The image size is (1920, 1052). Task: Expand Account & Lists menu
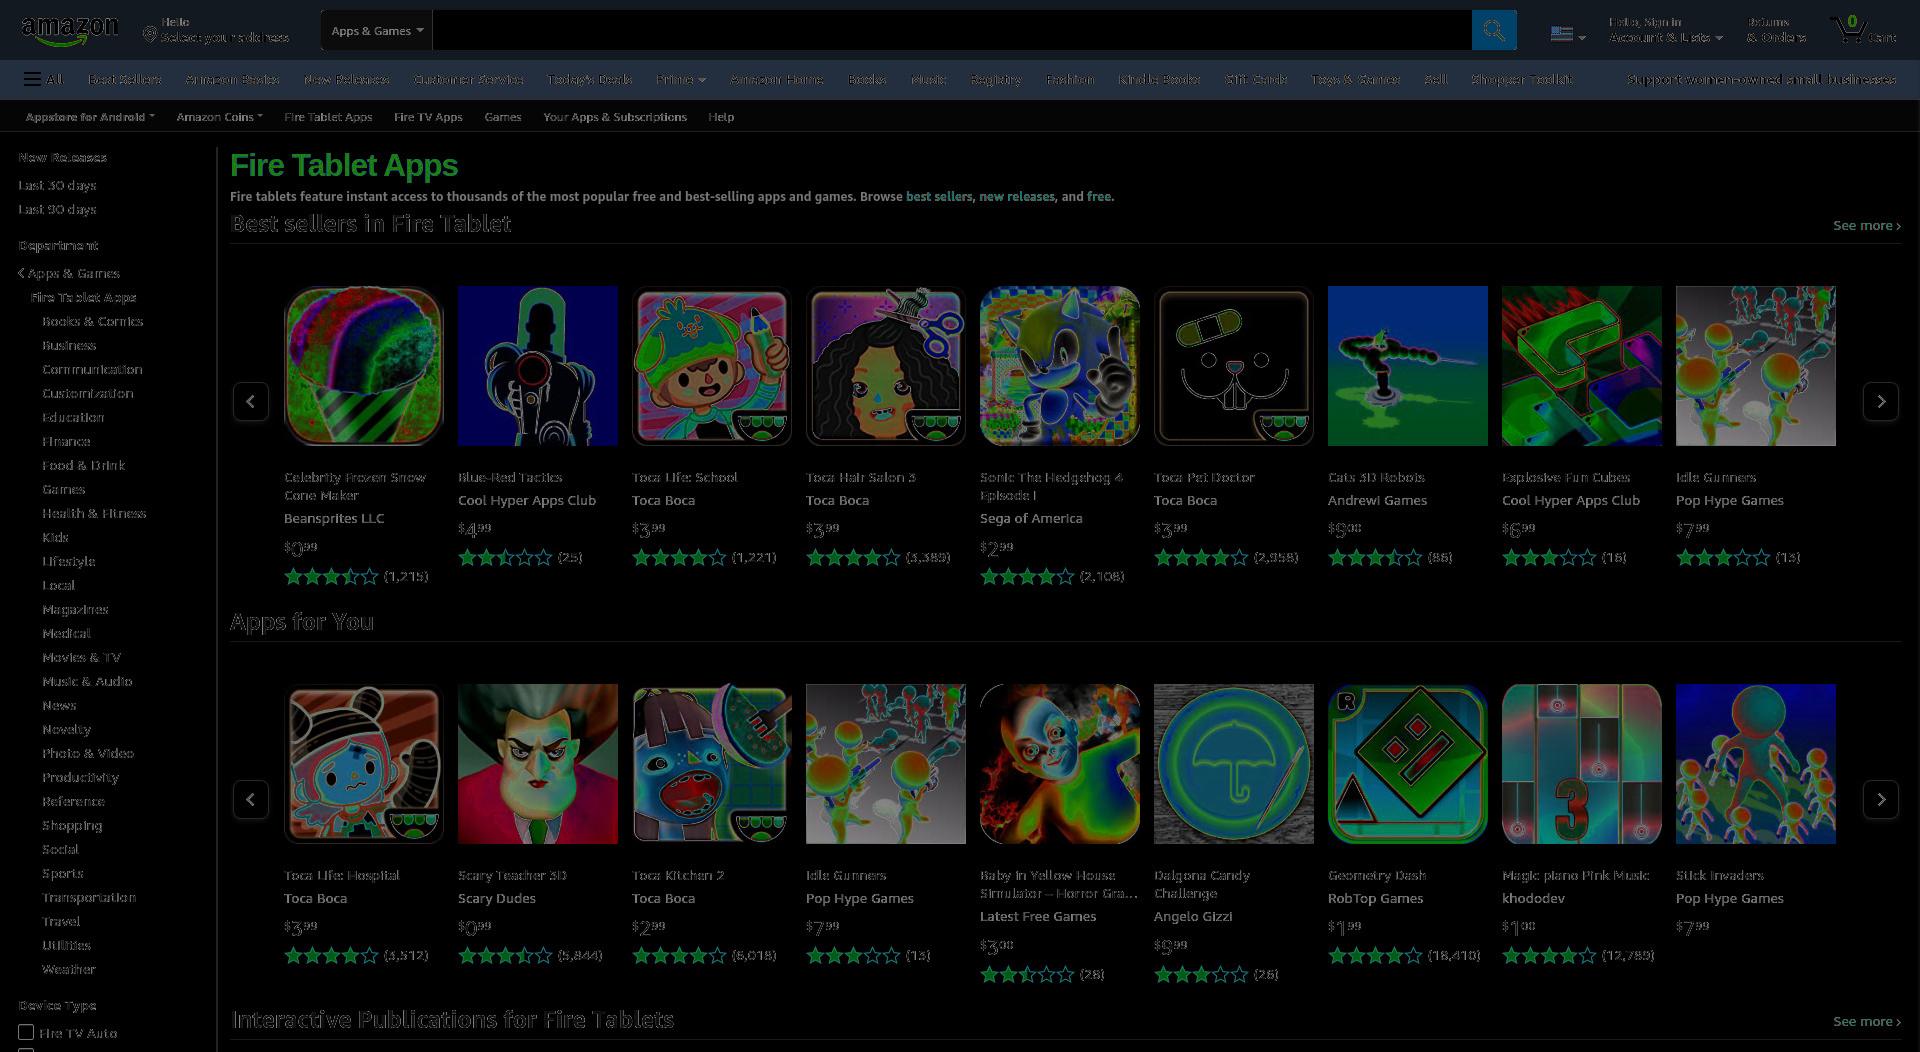point(1665,30)
